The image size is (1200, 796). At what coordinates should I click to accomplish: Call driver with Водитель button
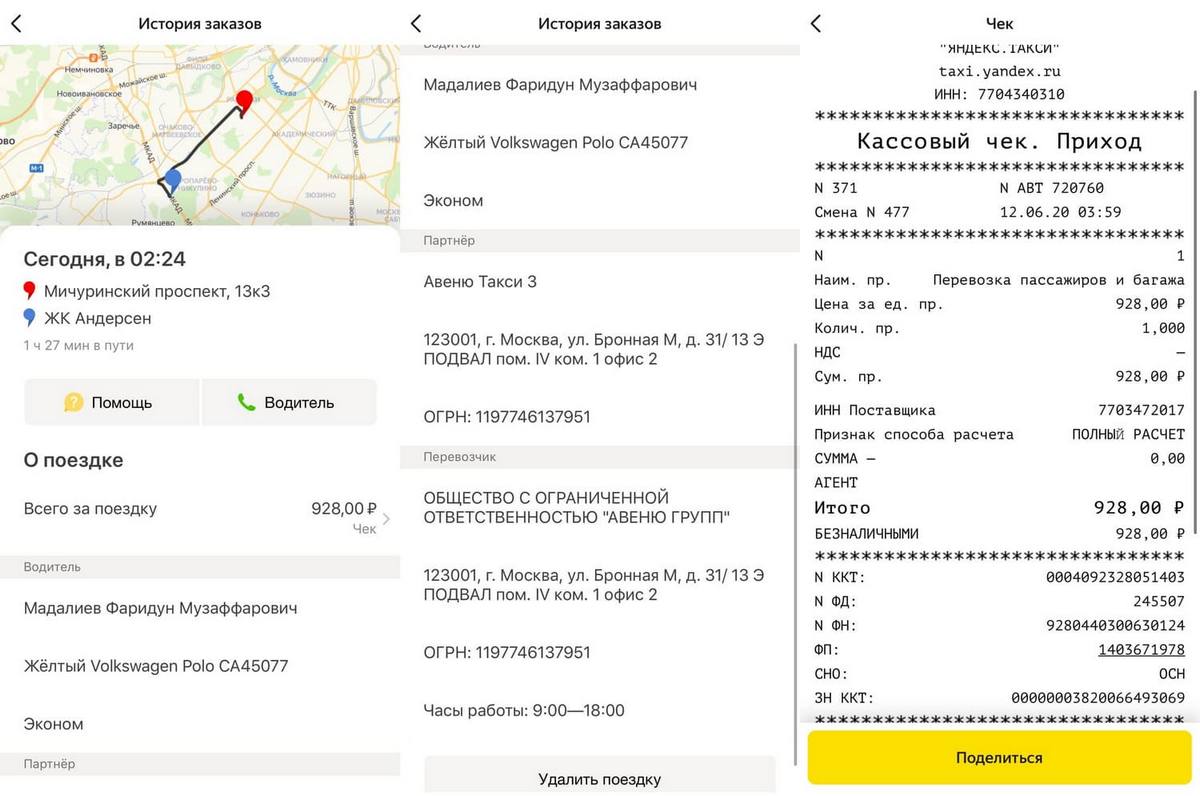[289, 403]
